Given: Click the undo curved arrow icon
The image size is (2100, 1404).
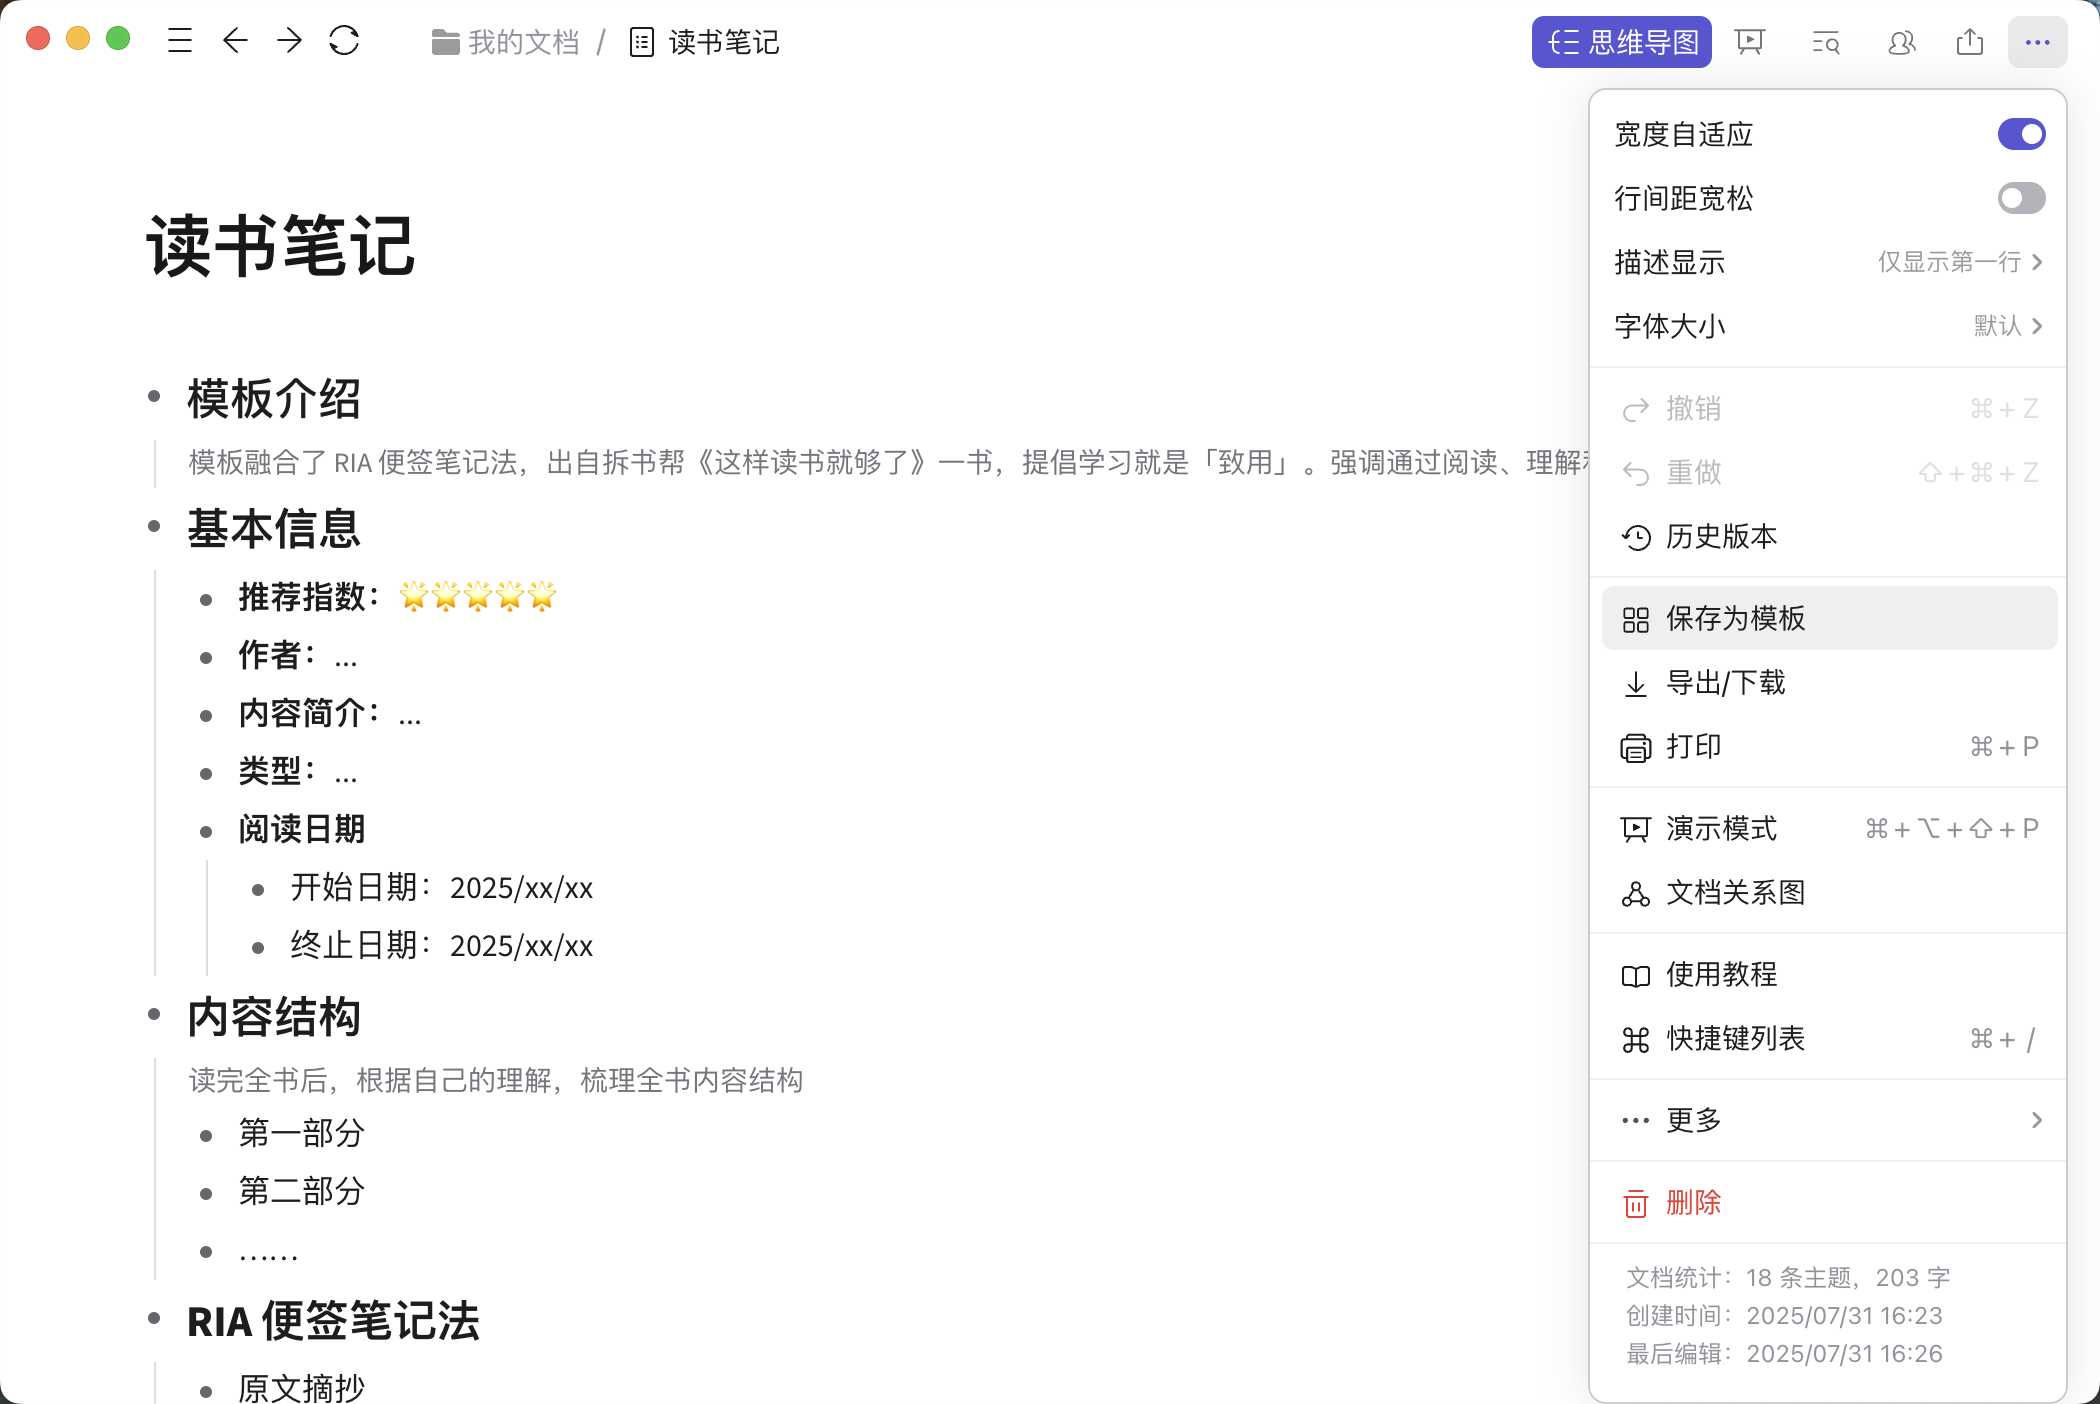Looking at the screenshot, I should (x=1636, y=410).
